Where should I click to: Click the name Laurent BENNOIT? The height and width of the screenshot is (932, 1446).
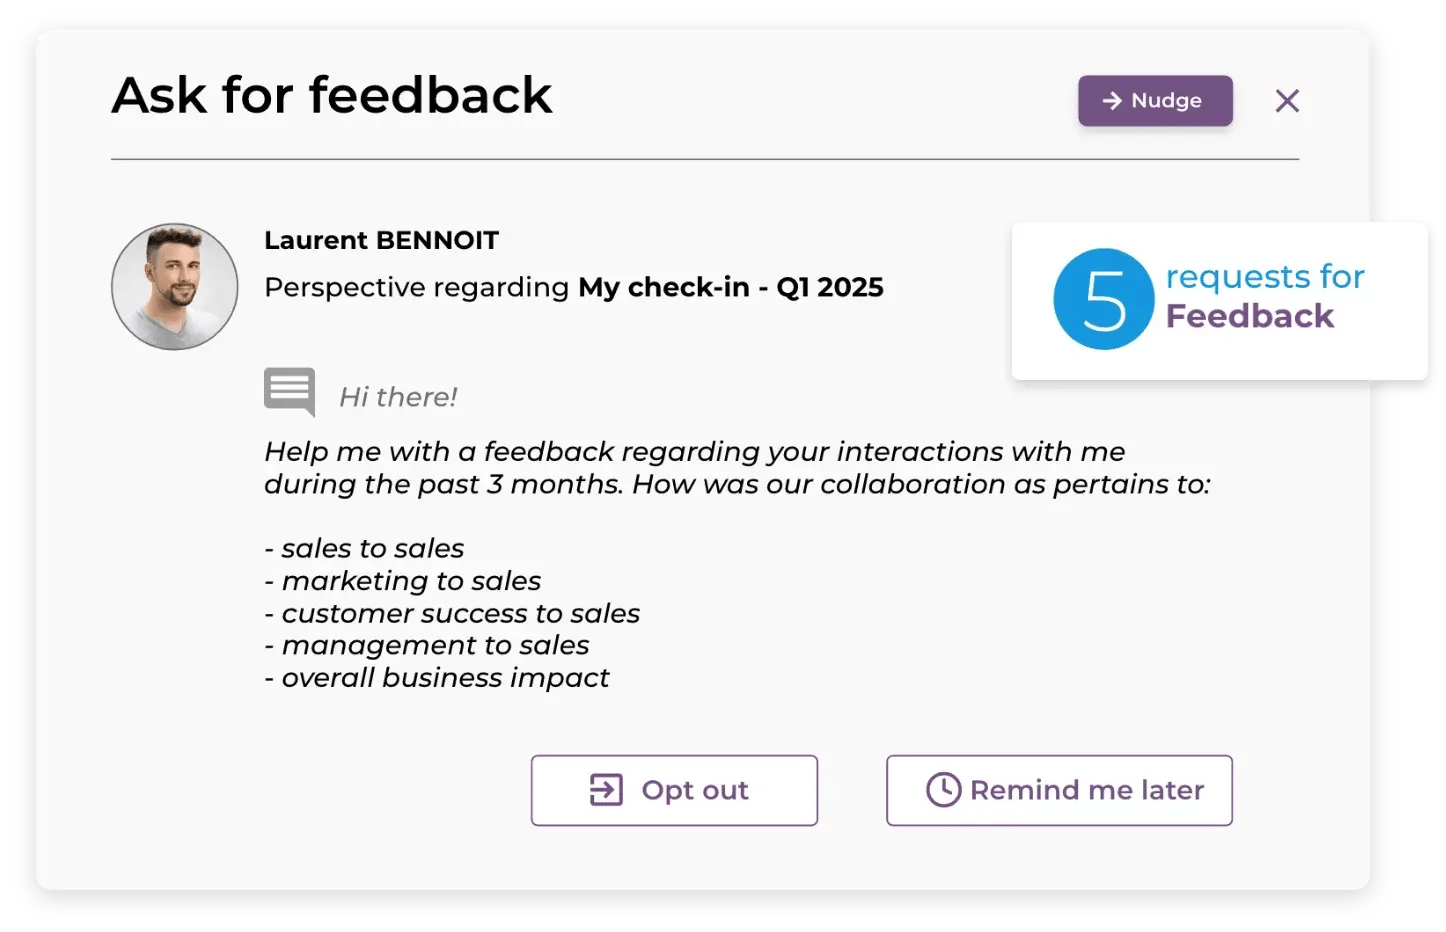pos(381,240)
